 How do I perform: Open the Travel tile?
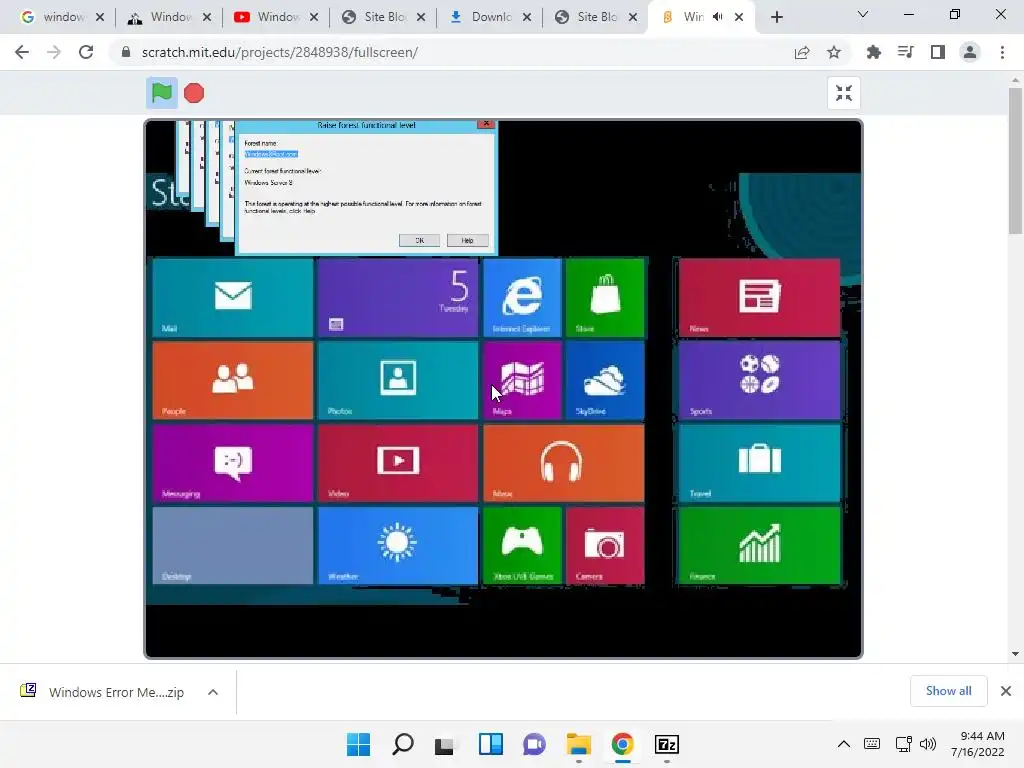coord(760,463)
